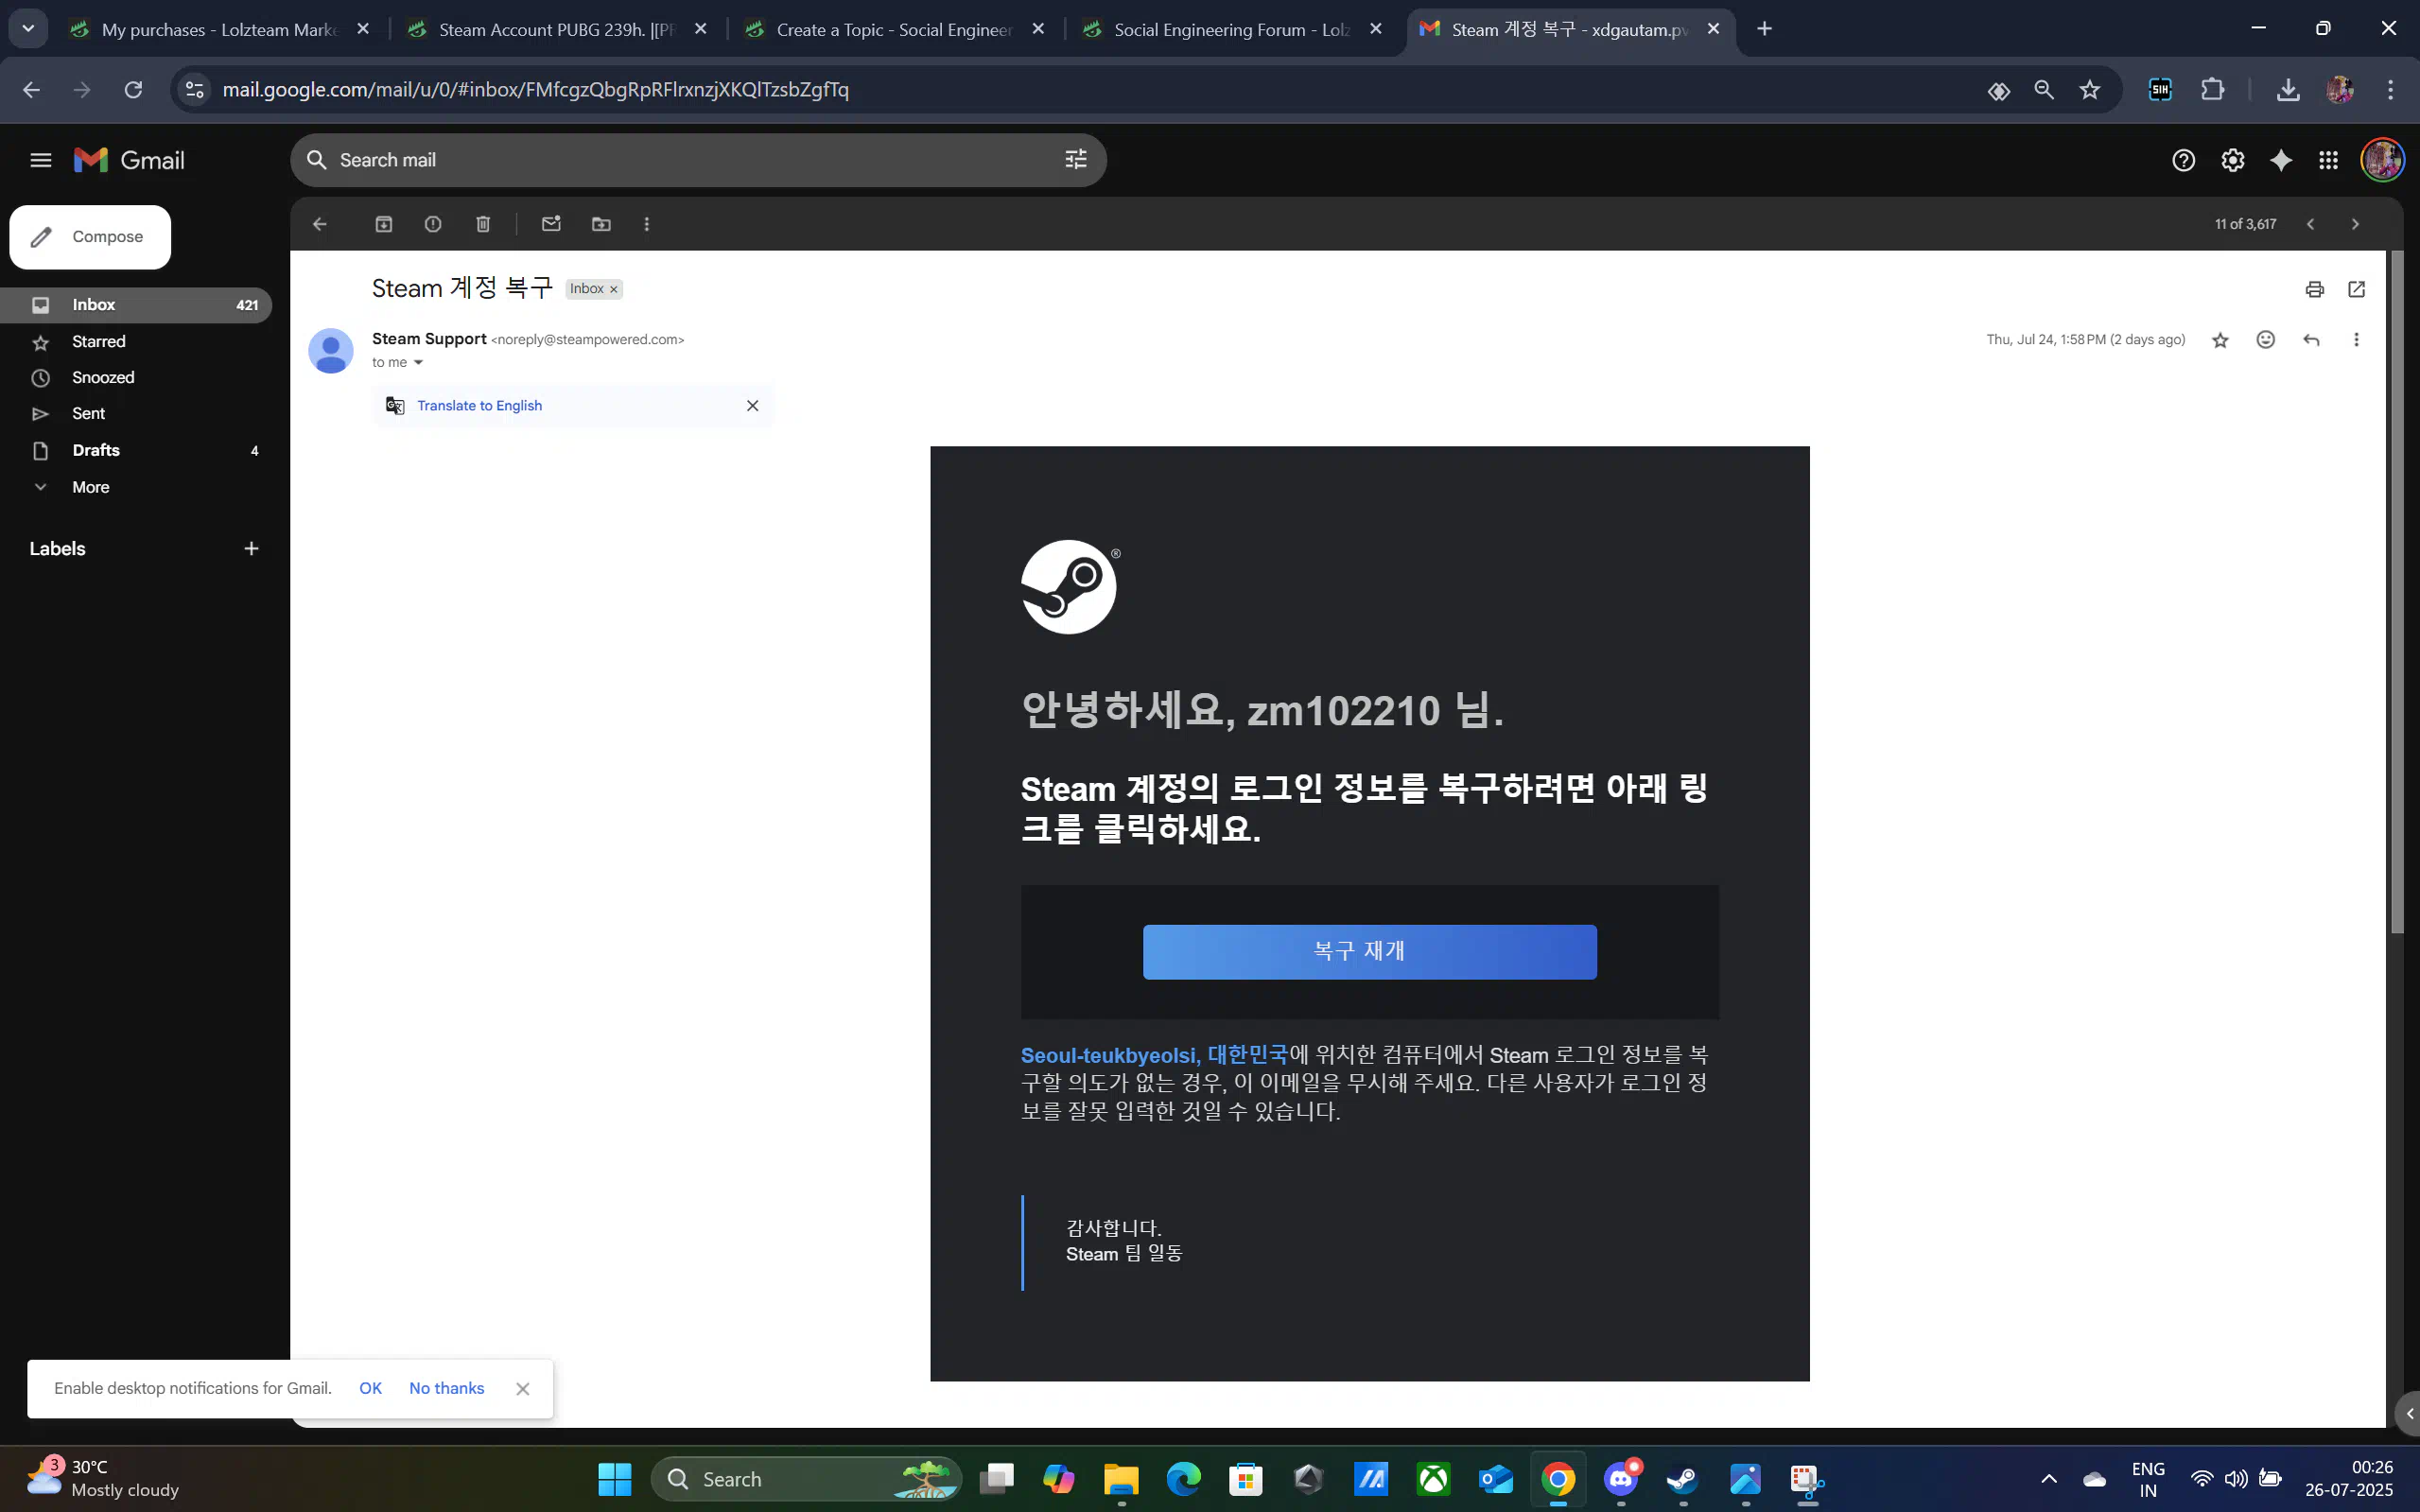Screen dimensions: 2420x1512
Task: Expand recipient details next to 'to me'
Action: click(418, 363)
